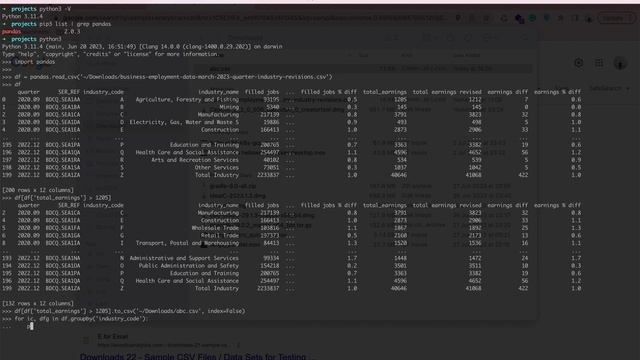Click 'Electricity, Gas, Water and Waste S' cell

[x=184, y=122]
